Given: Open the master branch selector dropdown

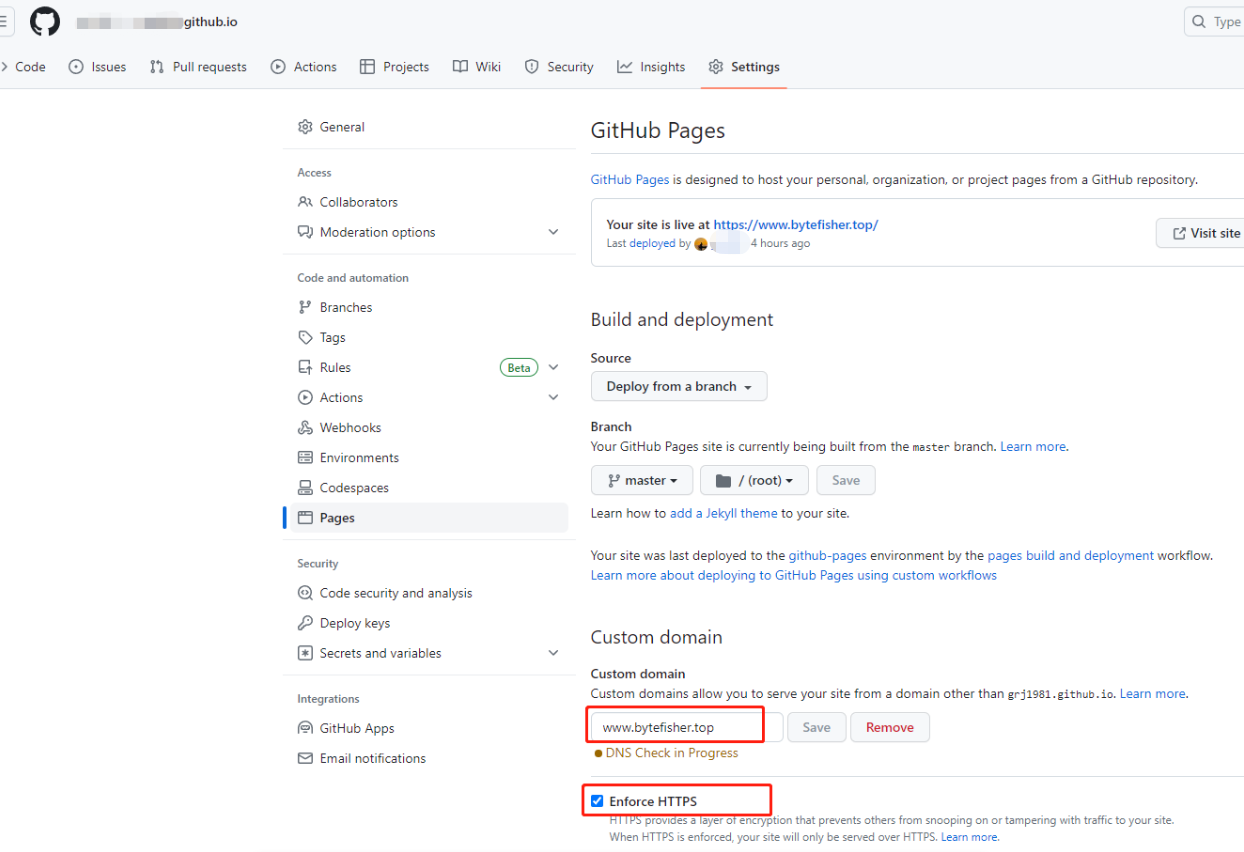Looking at the screenshot, I should click(642, 480).
